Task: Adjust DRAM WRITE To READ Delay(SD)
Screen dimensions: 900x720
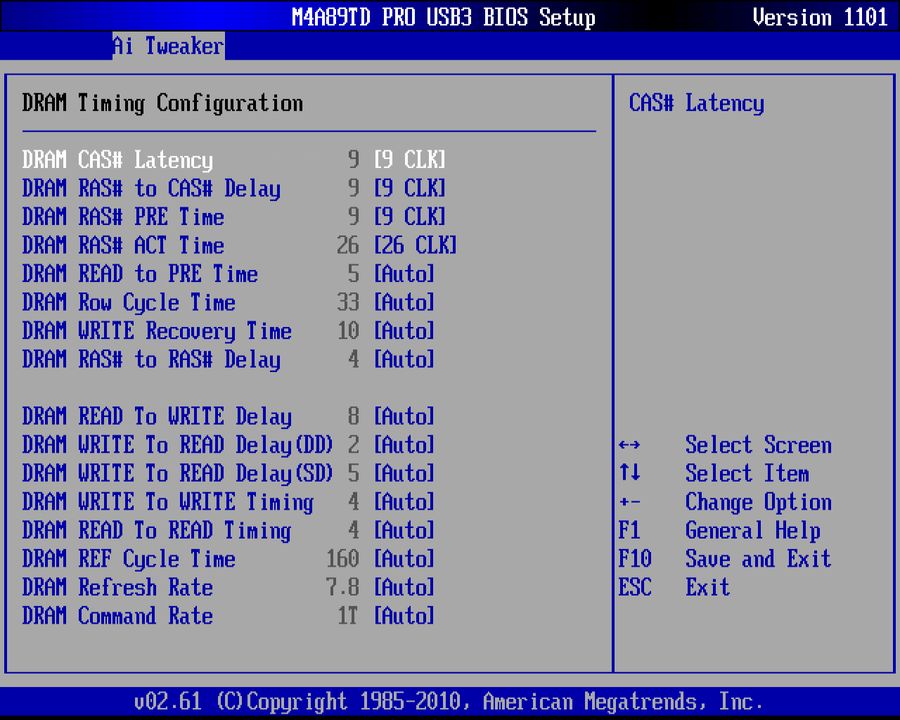Action: pyautogui.click(x=404, y=473)
